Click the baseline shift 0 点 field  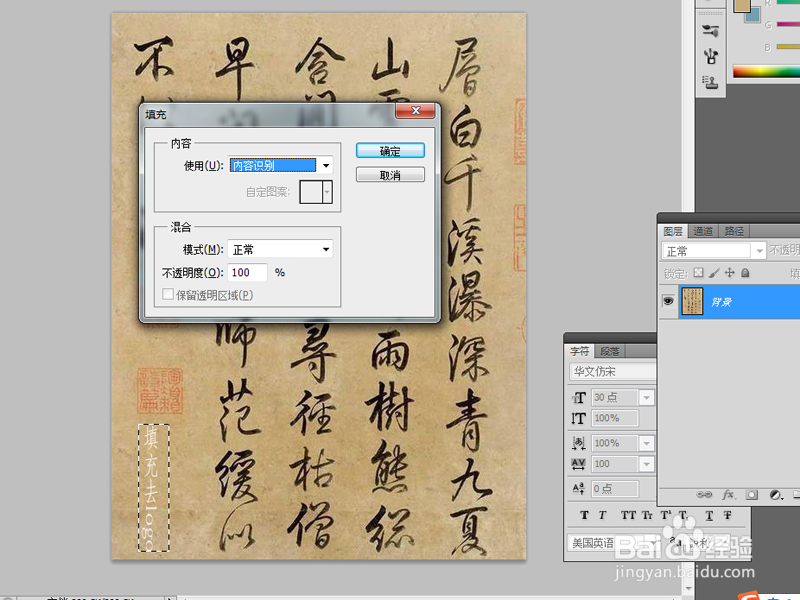click(615, 489)
